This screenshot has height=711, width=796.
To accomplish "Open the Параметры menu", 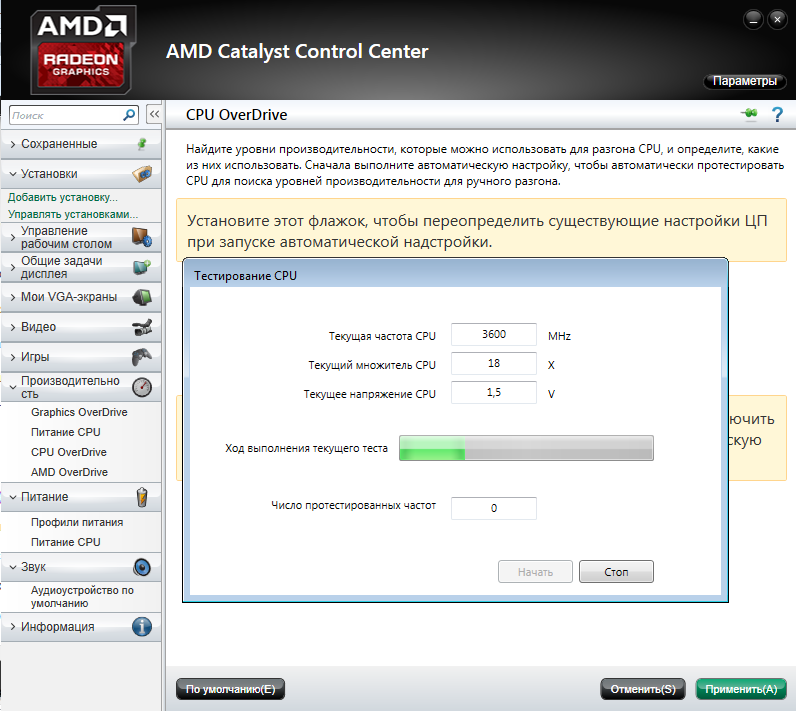I will [x=744, y=81].
